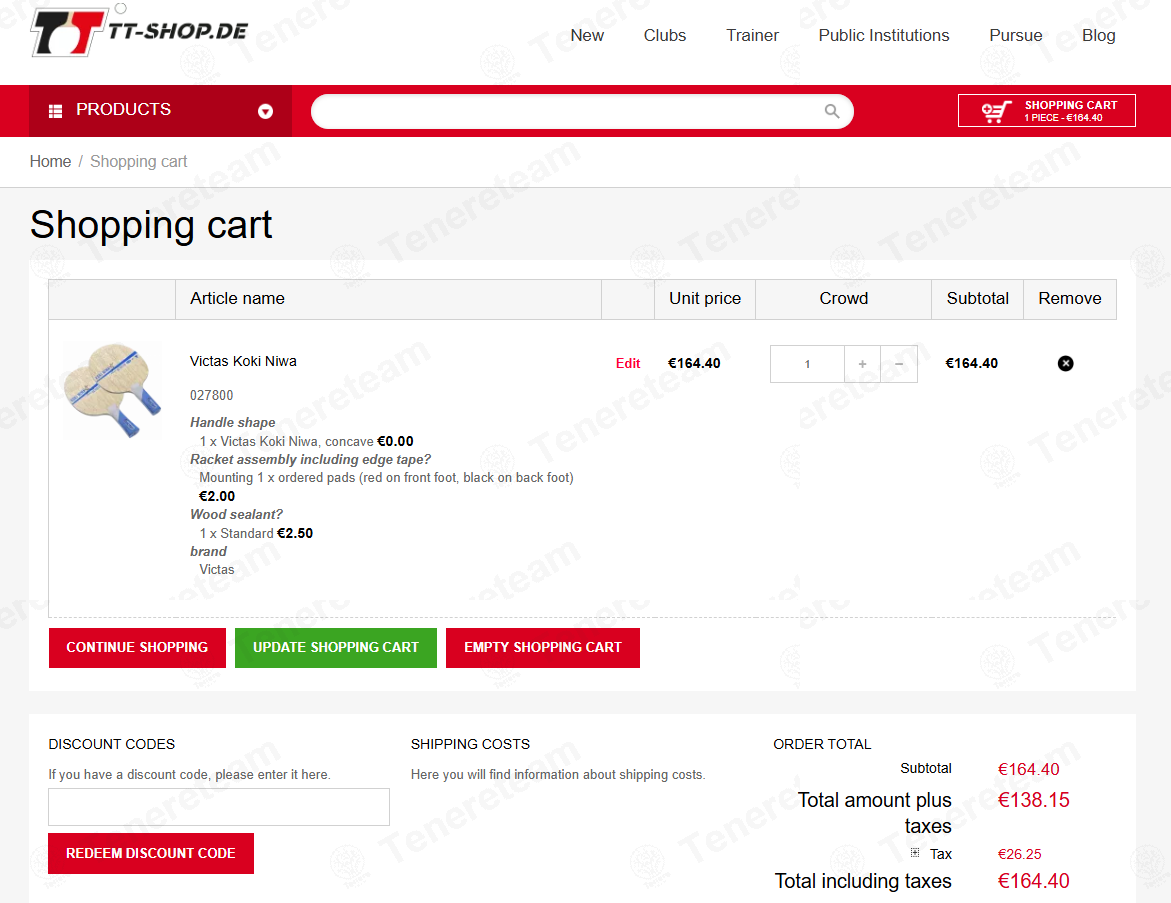Click the quantity input field
Image resolution: width=1171 pixels, height=903 pixels.
[807, 364]
